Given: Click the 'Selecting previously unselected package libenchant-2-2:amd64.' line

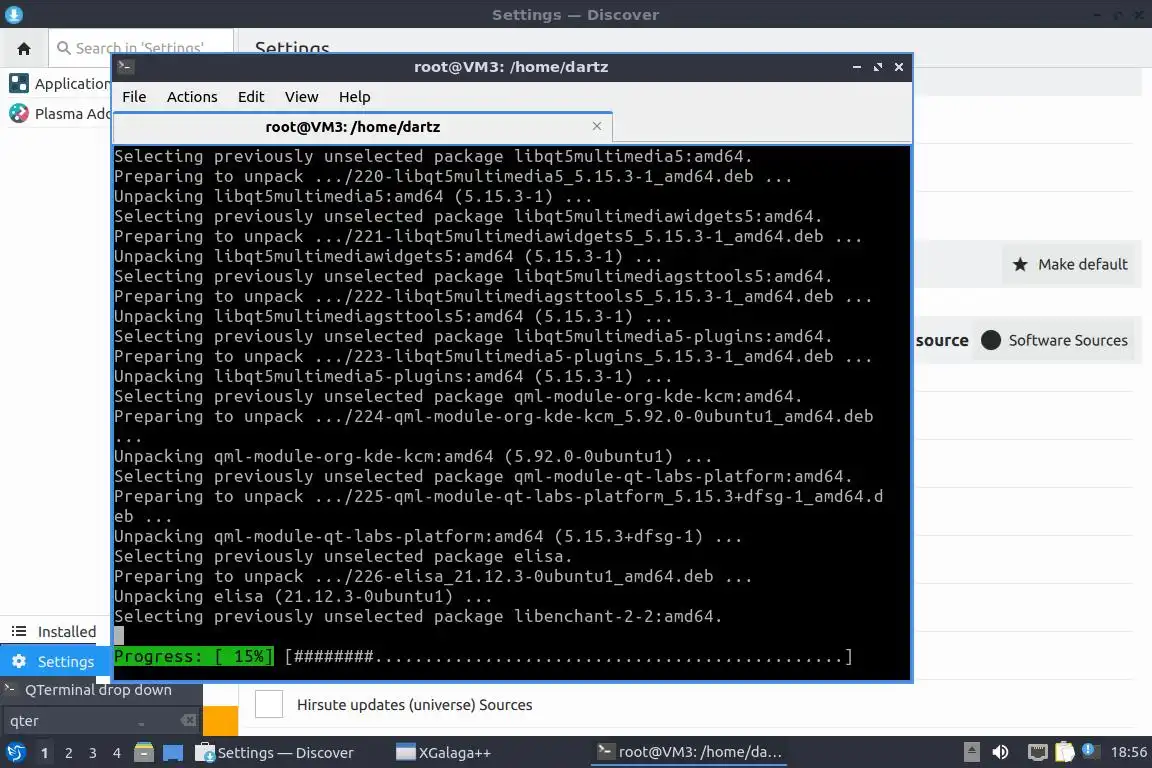Looking at the screenshot, I should tap(418, 616).
